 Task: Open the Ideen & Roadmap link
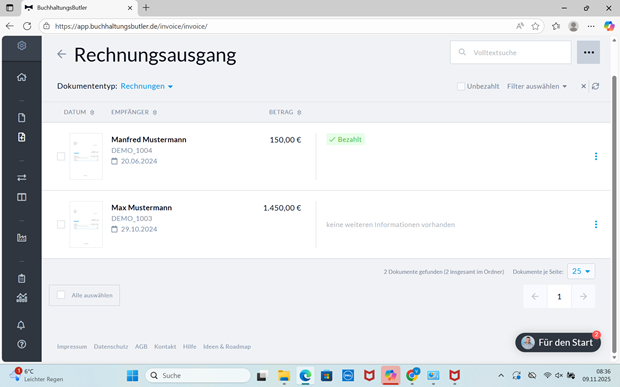point(227,347)
